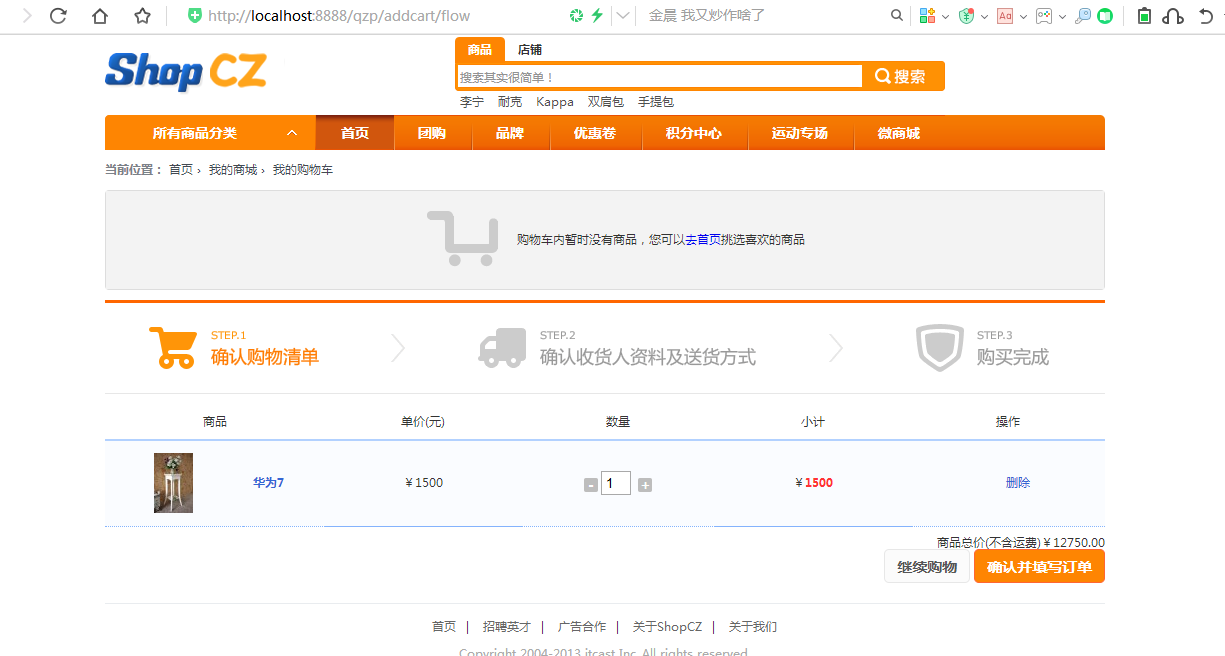Image resolution: width=1225 pixels, height=656 pixels.
Task: Click the browser forward arrow
Action: 26,15
